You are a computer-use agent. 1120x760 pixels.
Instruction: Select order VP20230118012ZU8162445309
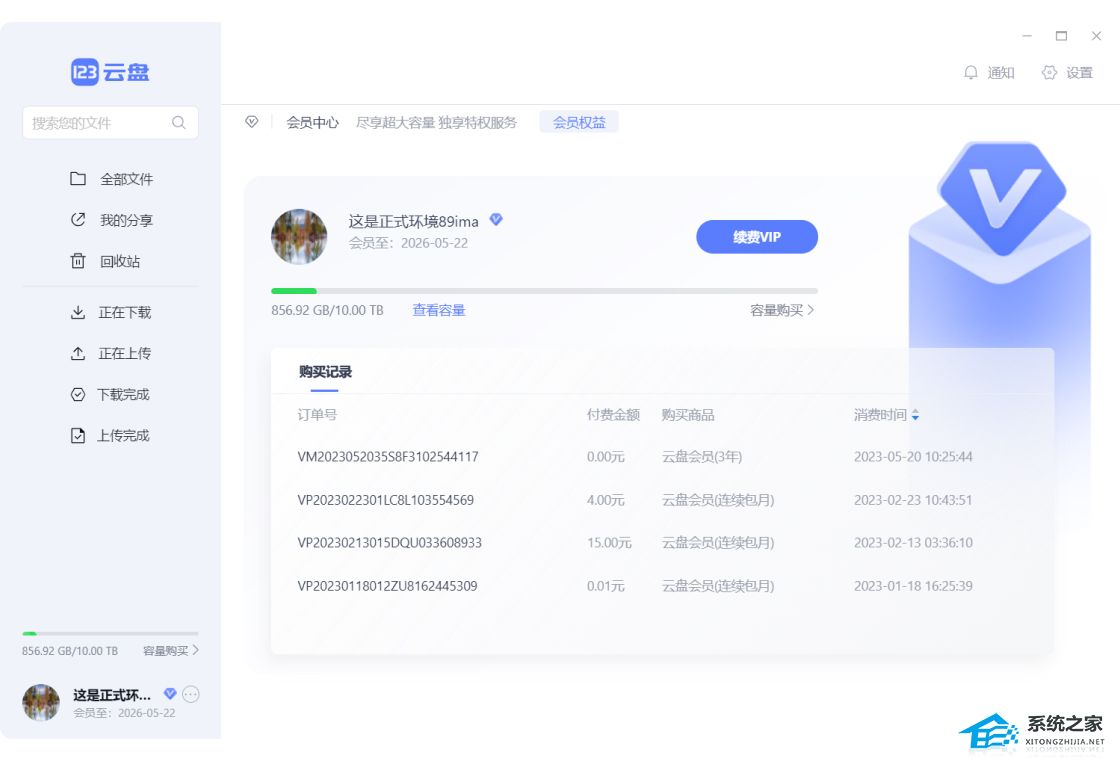point(387,586)
